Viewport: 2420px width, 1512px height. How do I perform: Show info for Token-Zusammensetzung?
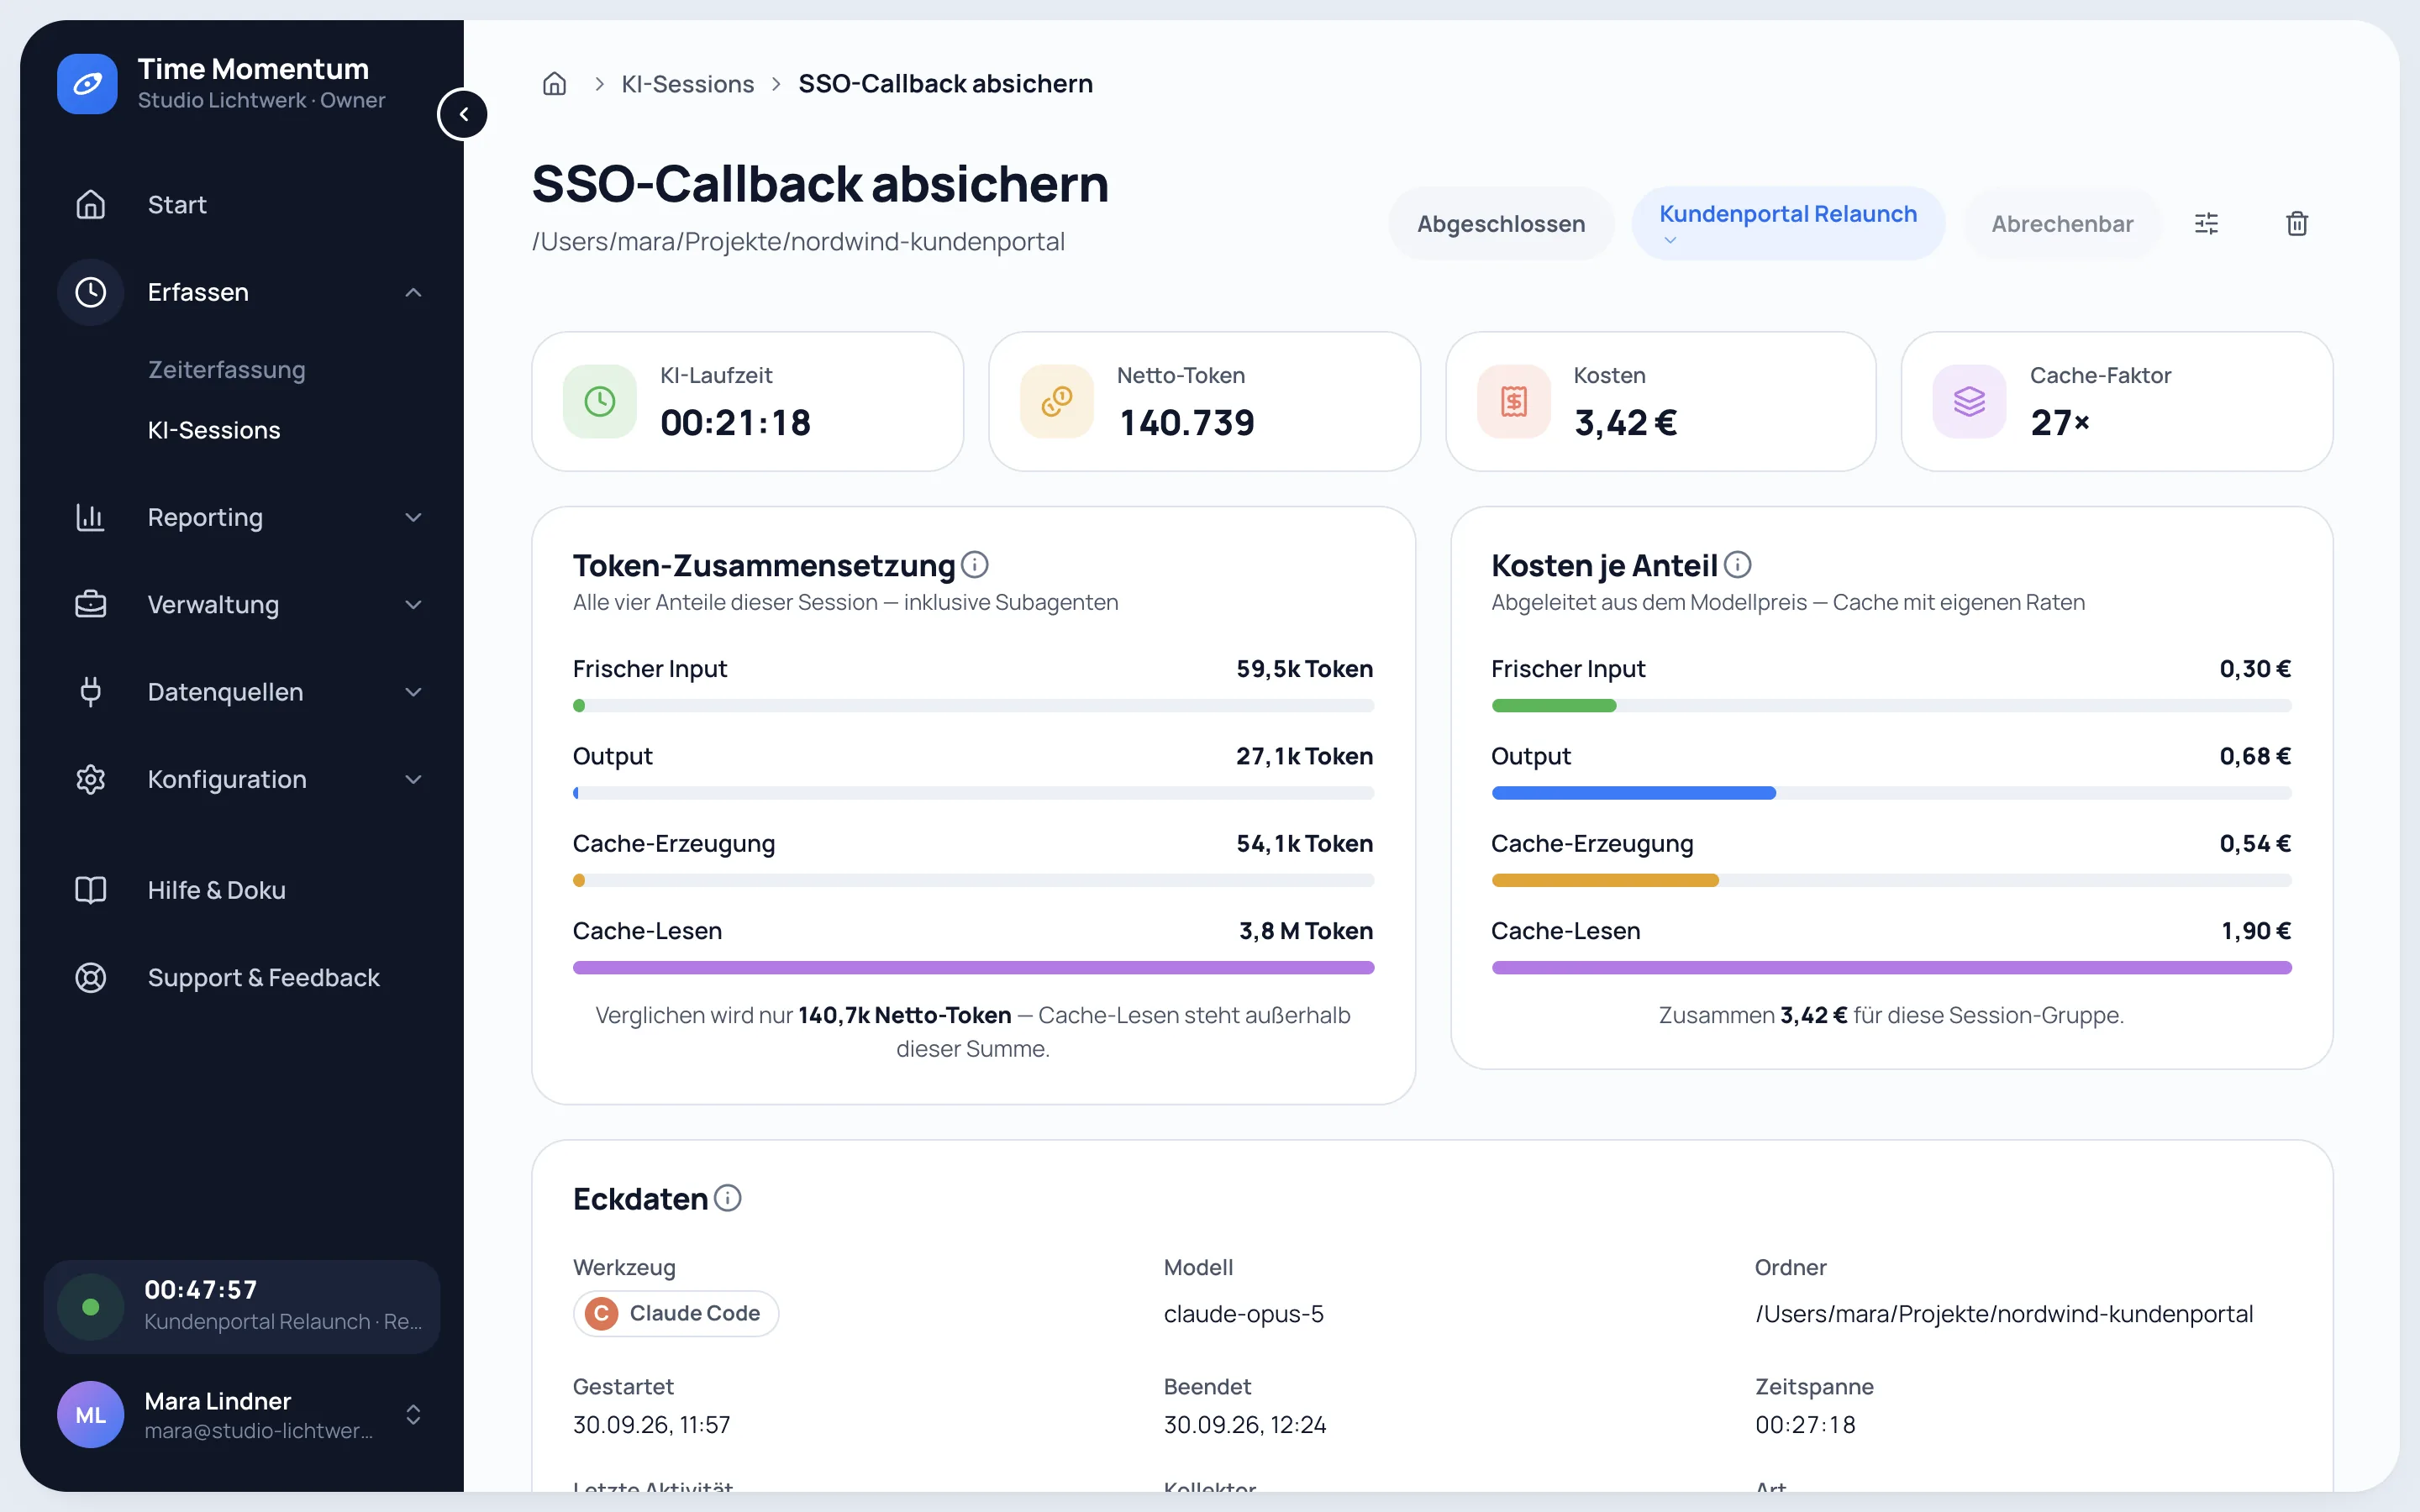pyautogui.click(x=975, y=565)
